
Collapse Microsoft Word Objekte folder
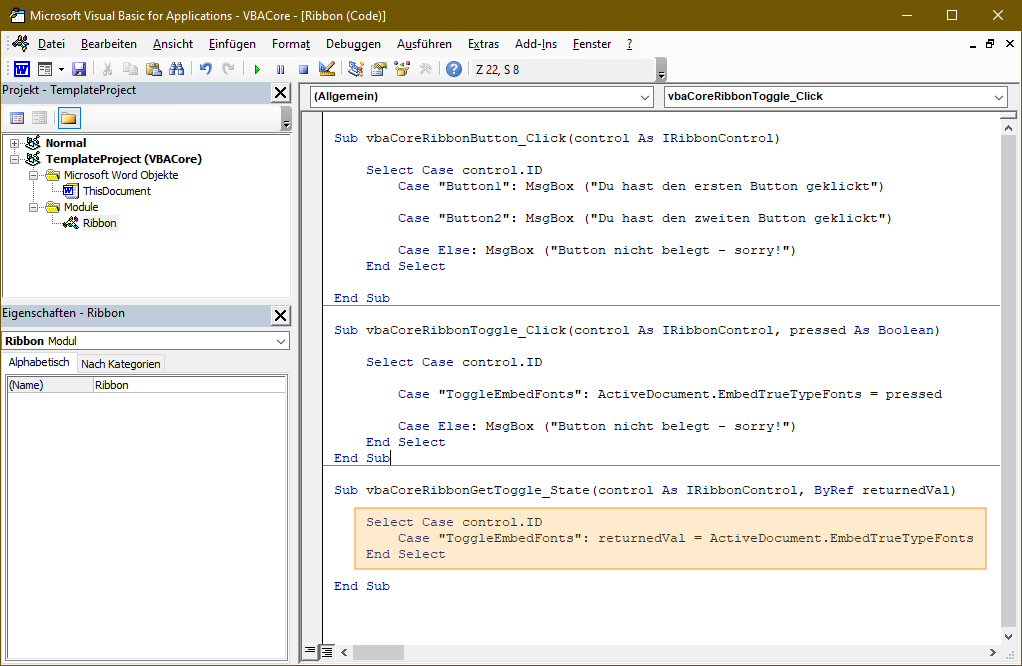click(x=33, y=175)
